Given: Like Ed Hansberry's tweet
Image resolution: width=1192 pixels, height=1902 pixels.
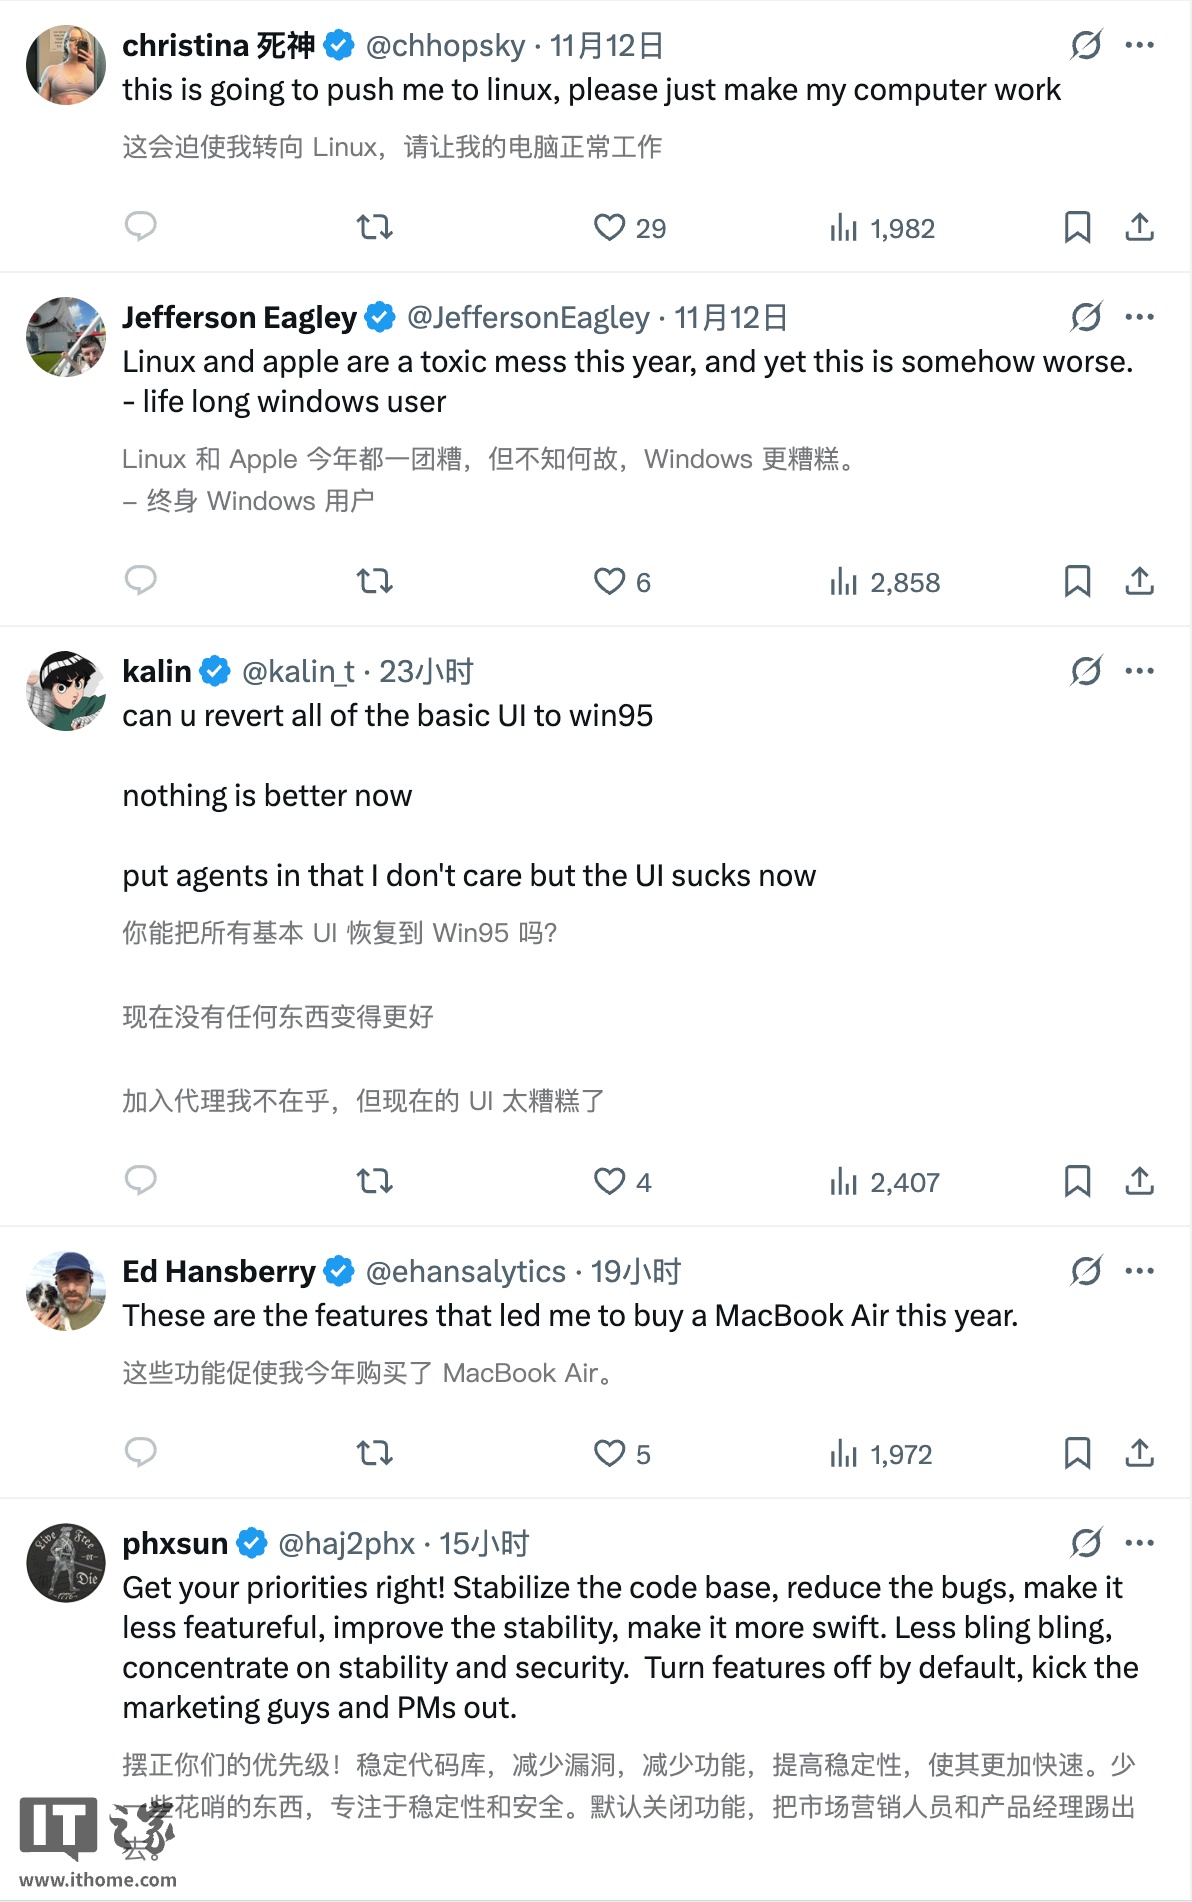Looking at the screenshot, I should 610,1454.
